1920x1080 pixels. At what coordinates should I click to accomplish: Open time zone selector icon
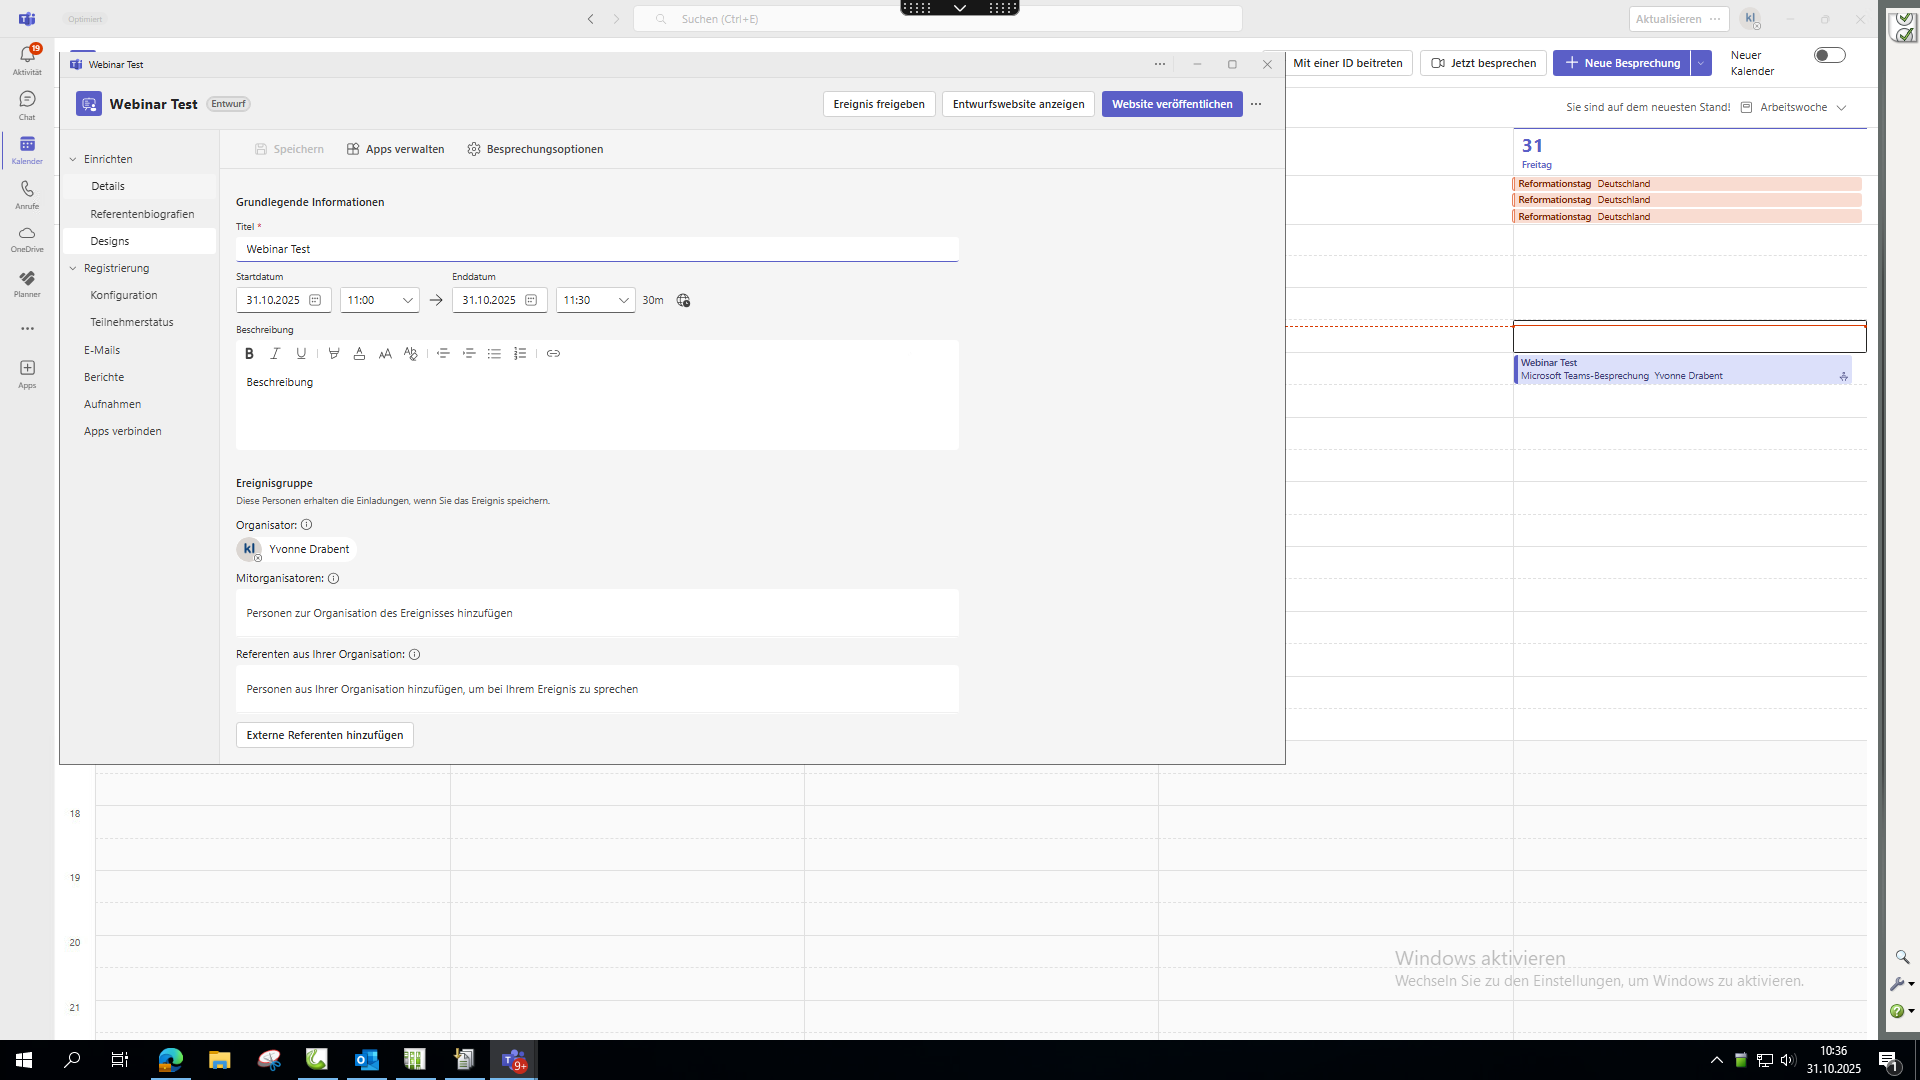click(683, 300)
